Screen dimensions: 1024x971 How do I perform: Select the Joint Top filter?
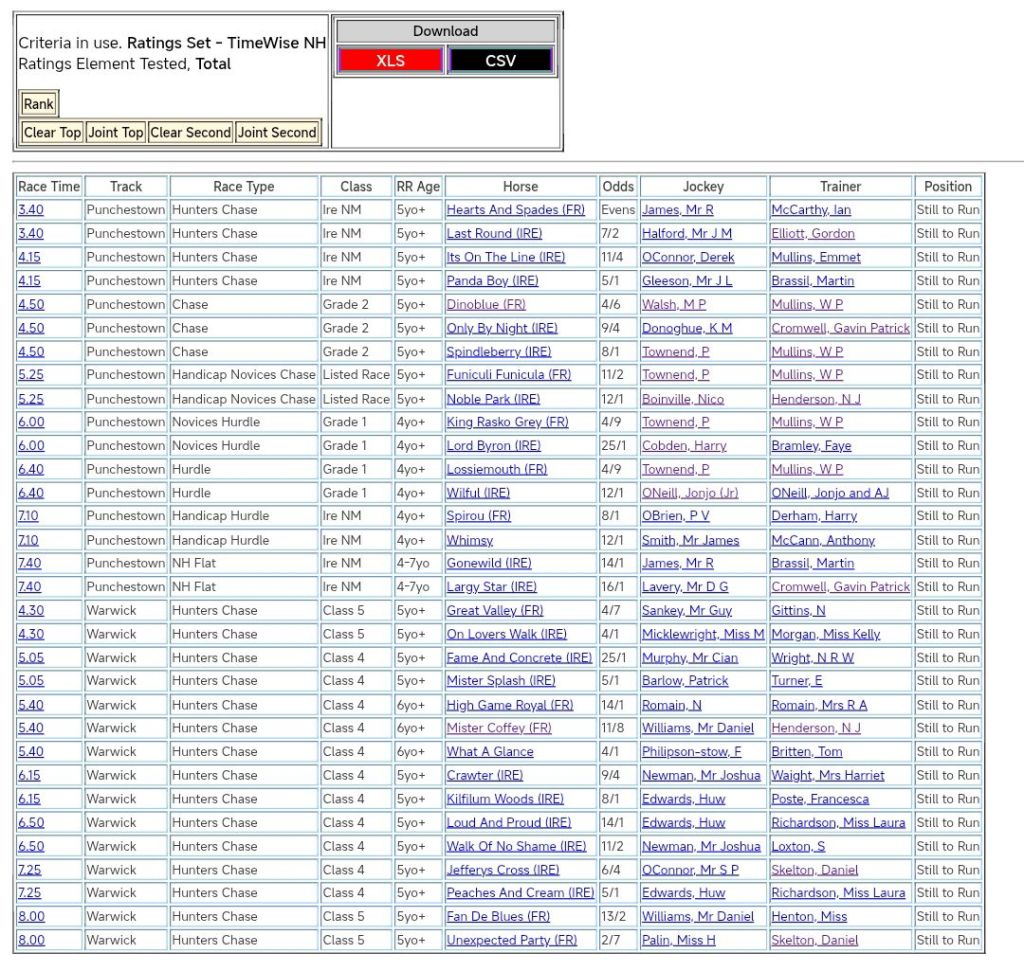point(116,132)
